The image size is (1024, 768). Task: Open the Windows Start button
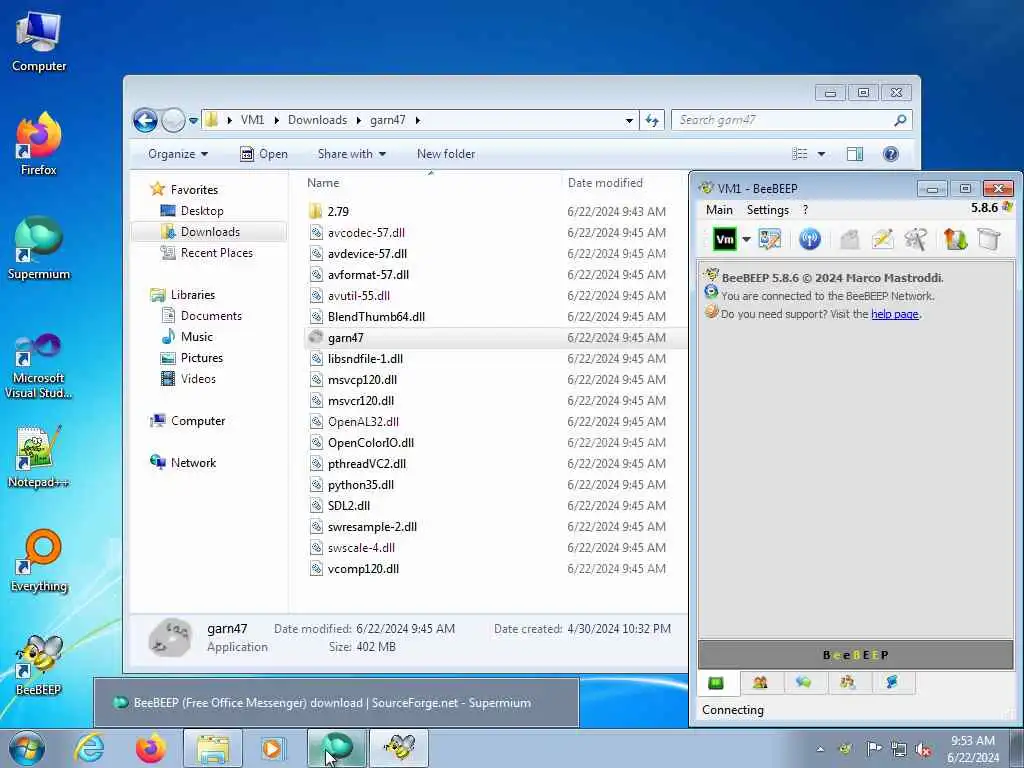click(x=27, y=748)
